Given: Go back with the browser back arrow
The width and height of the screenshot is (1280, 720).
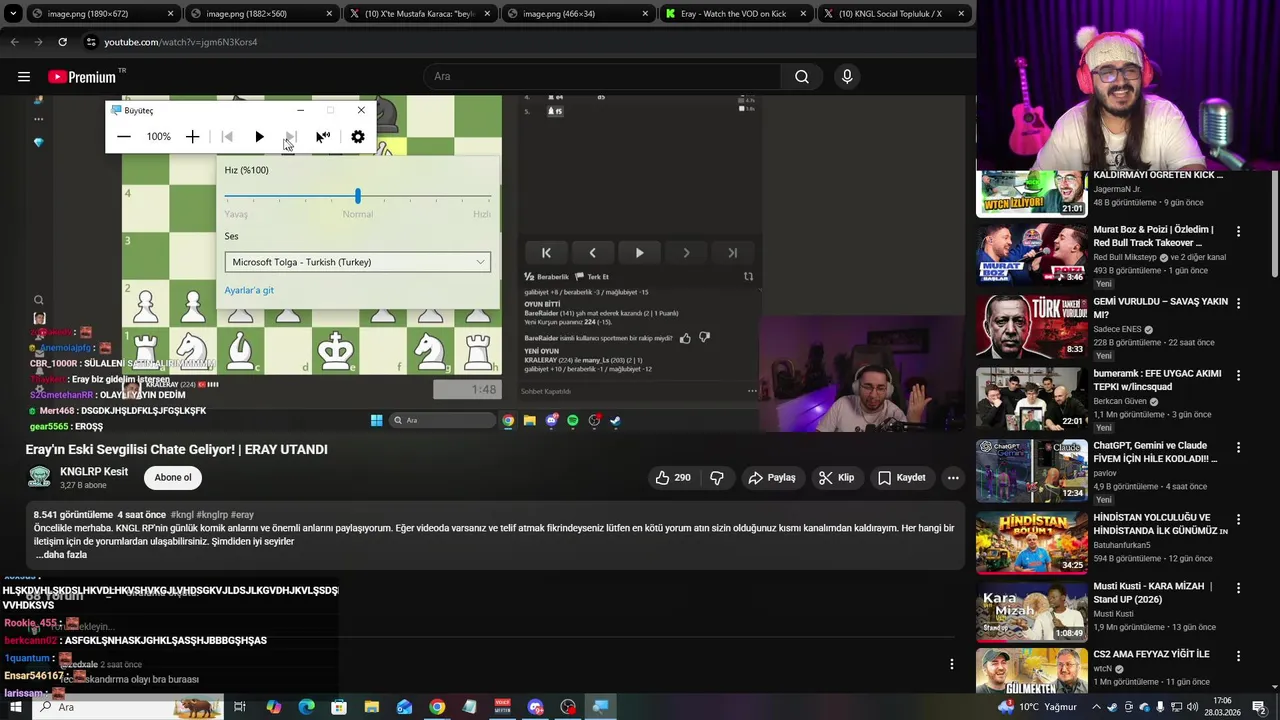Looking at the screenshot, I should click(x=14, y=42).
